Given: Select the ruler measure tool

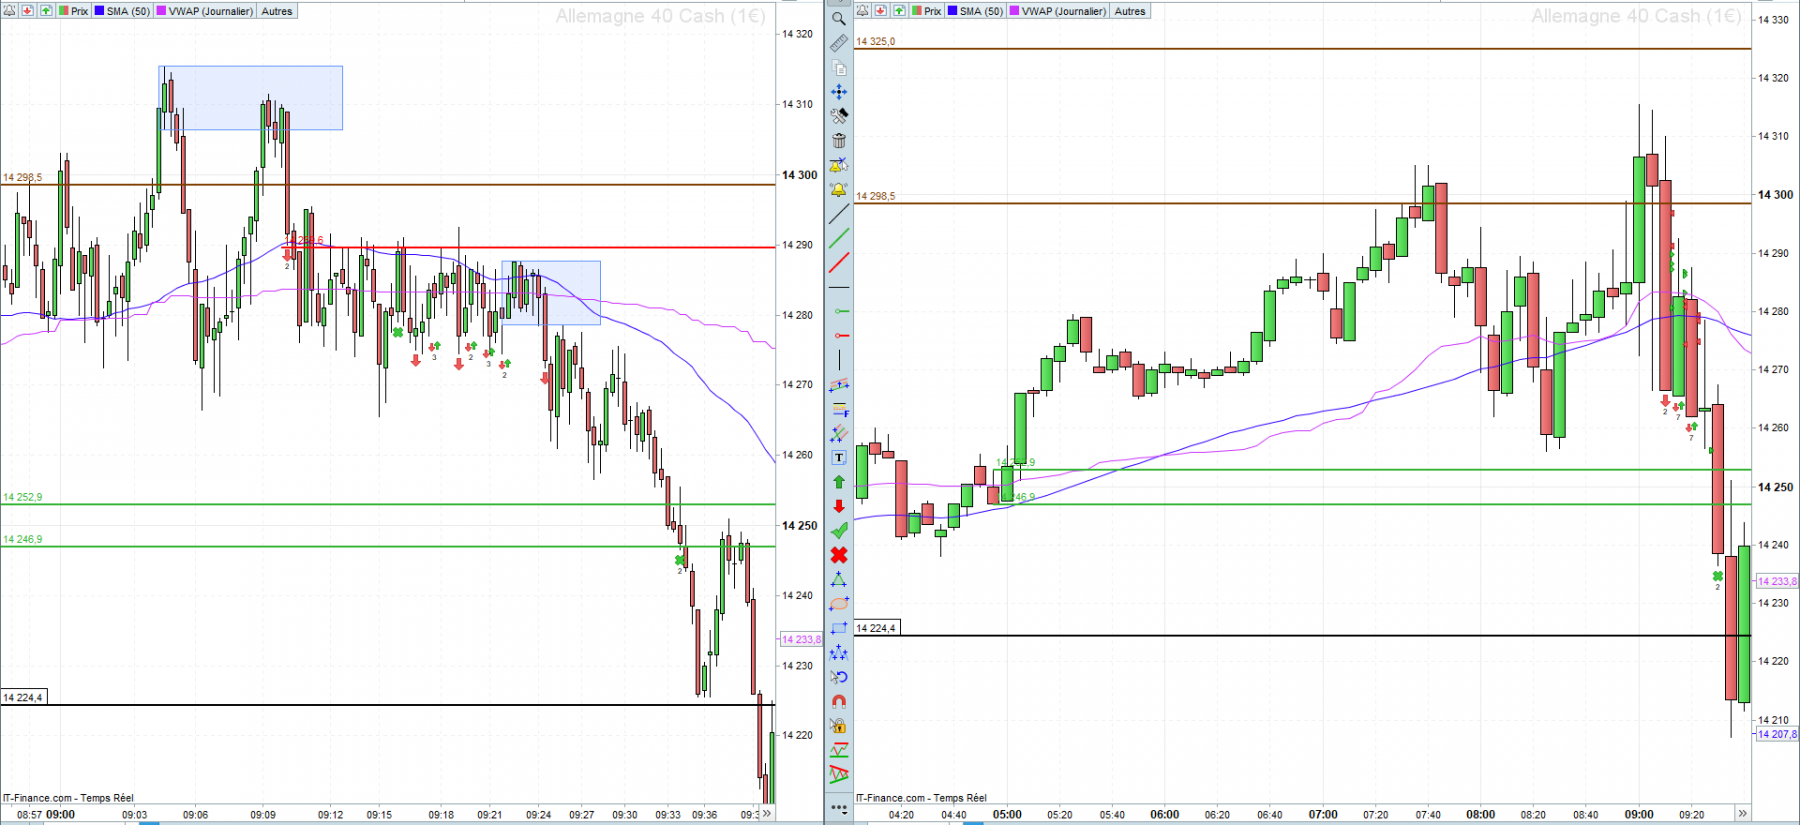Looking at the screenshot, I should click(x=839, y=43).
